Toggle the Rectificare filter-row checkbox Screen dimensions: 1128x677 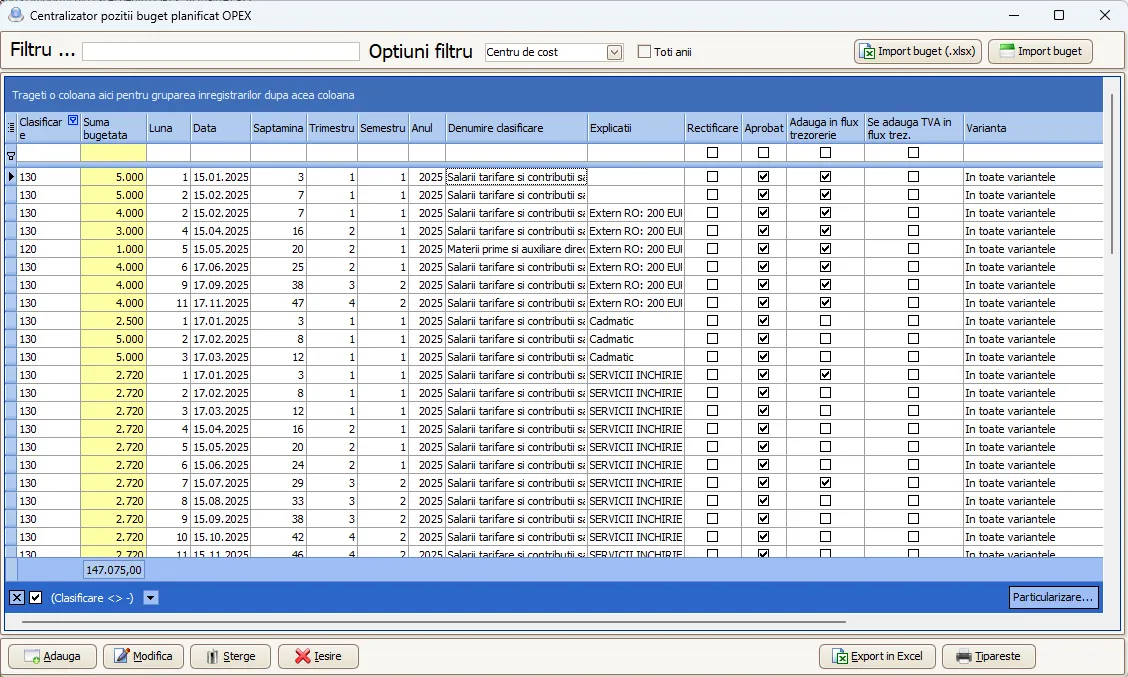pos(713,153)
